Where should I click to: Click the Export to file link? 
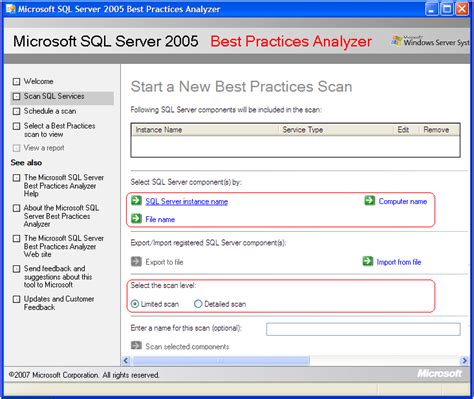pos(164,262)
